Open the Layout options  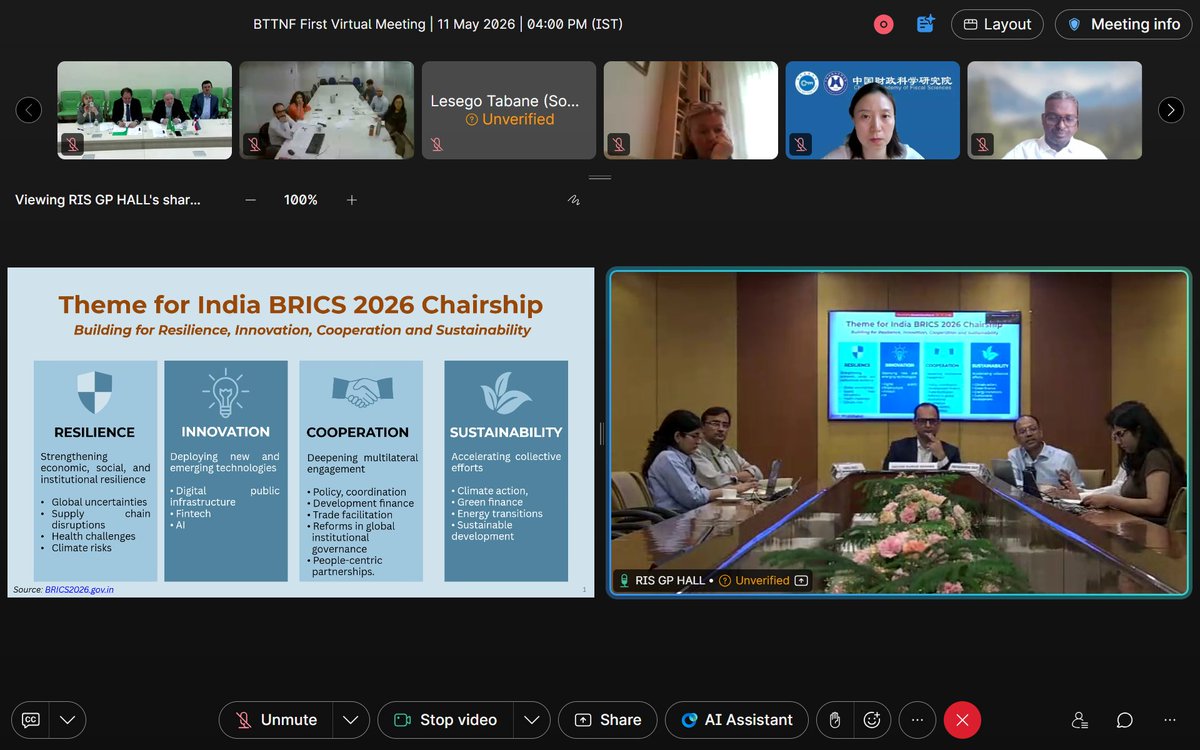point(997,24)
